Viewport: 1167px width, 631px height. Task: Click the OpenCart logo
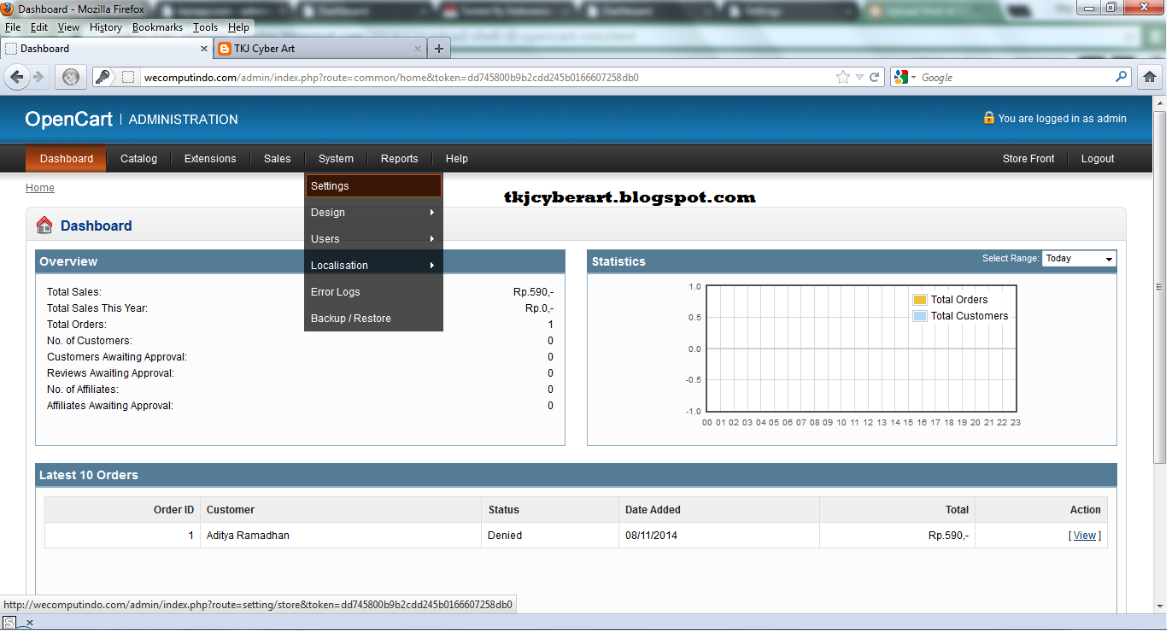point(68,119)
